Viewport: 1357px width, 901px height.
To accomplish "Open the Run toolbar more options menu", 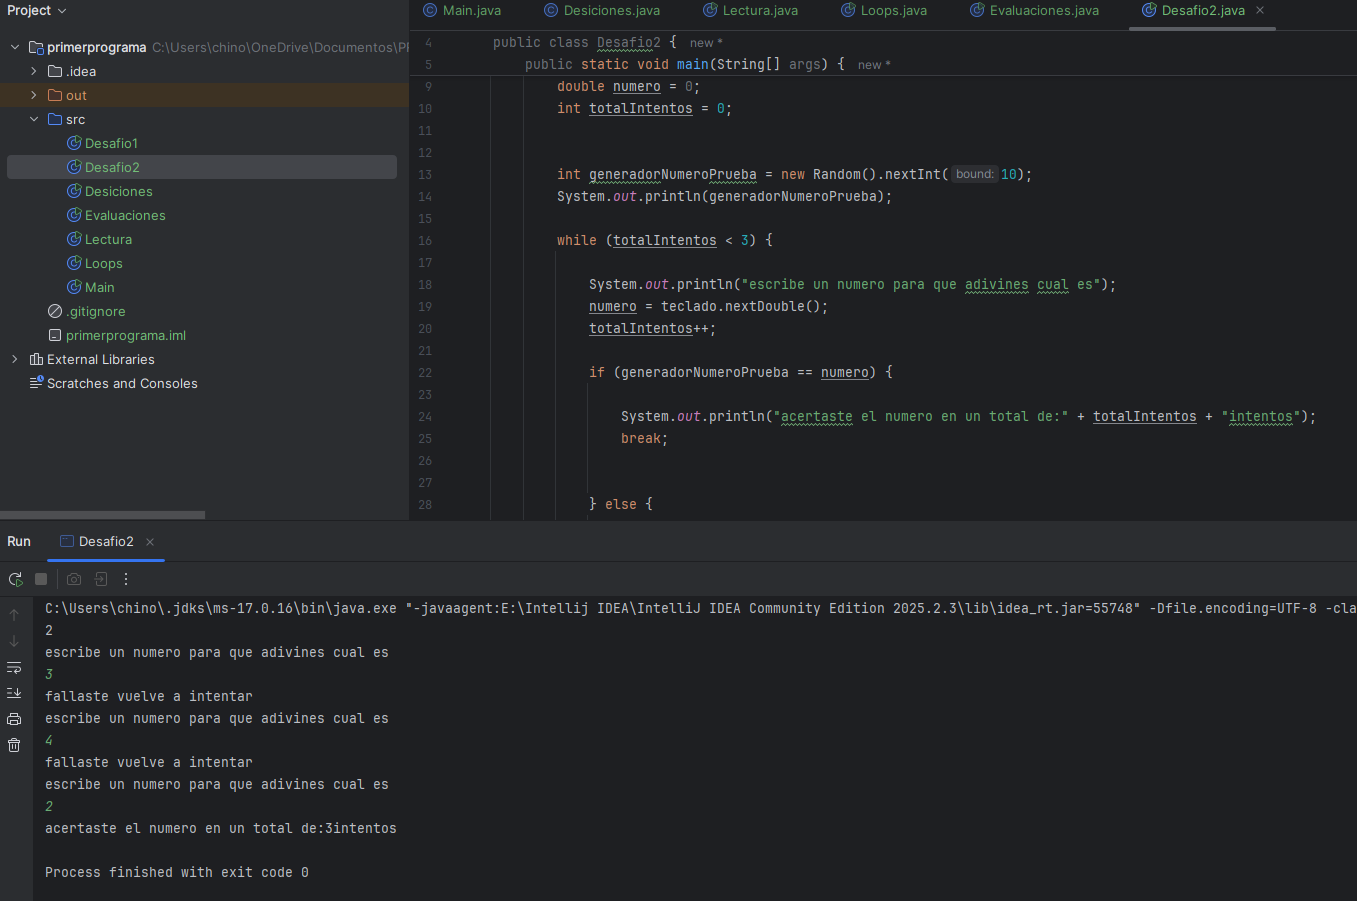I will (x=126, y=579).
